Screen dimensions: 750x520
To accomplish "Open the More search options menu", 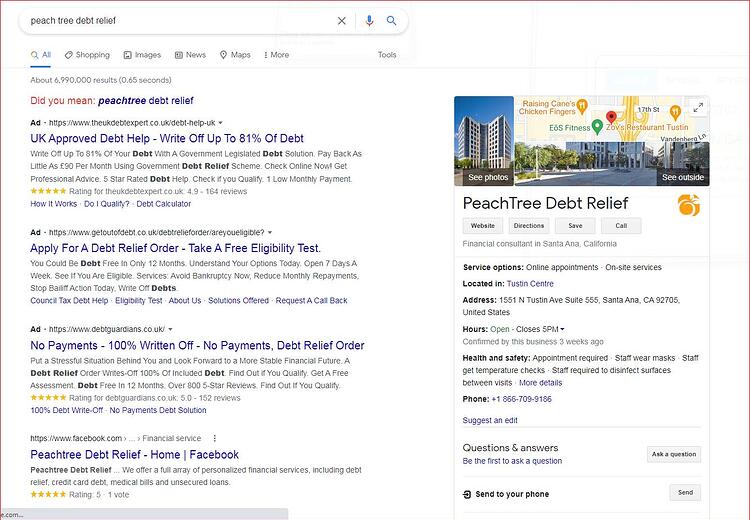I will (276, 55).
